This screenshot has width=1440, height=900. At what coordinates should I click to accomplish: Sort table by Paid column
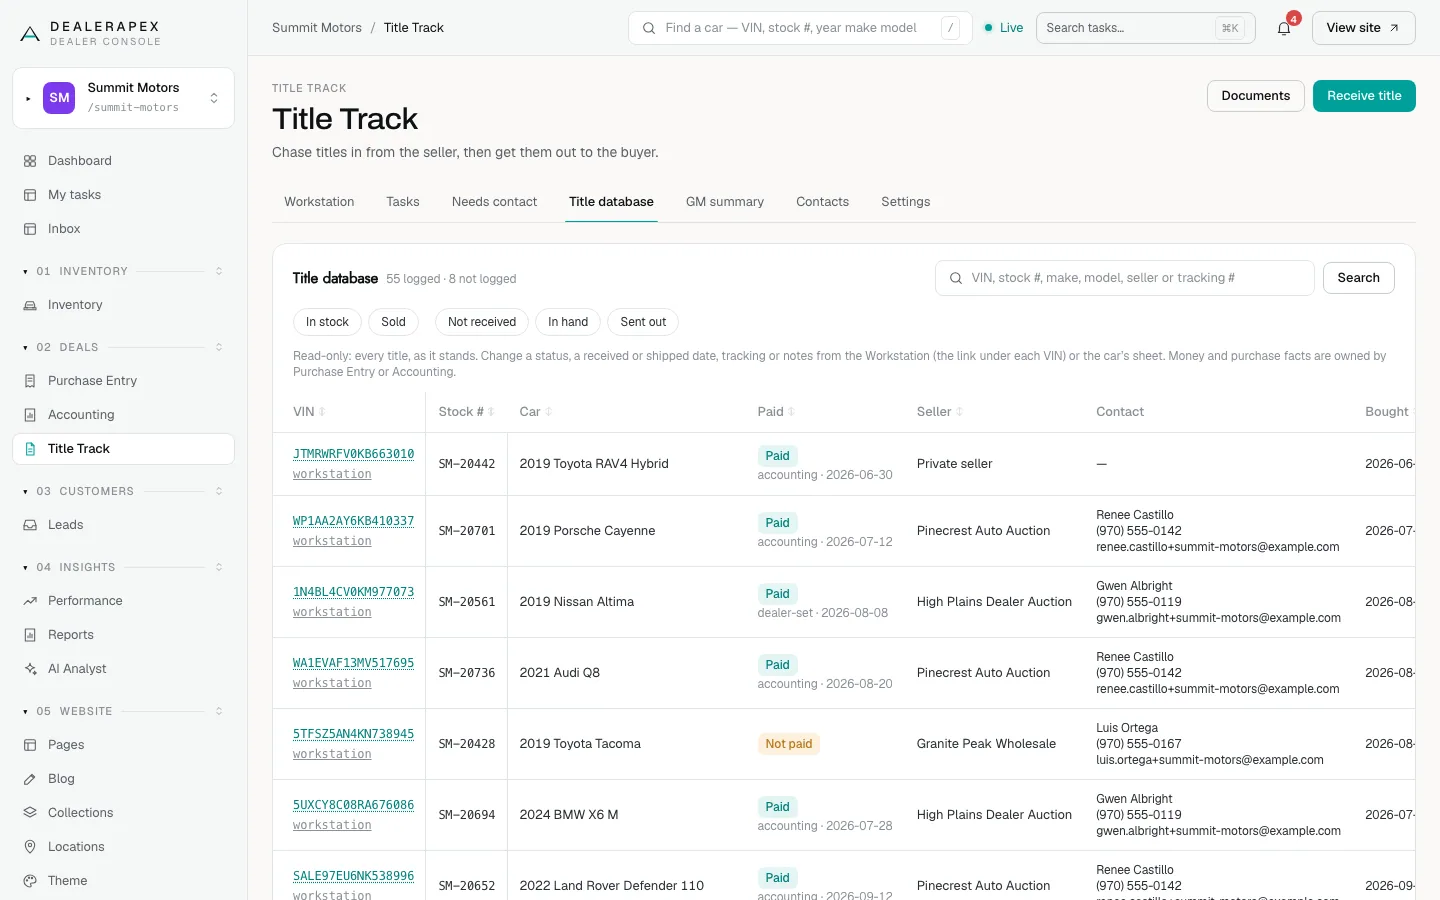point(776,412)
